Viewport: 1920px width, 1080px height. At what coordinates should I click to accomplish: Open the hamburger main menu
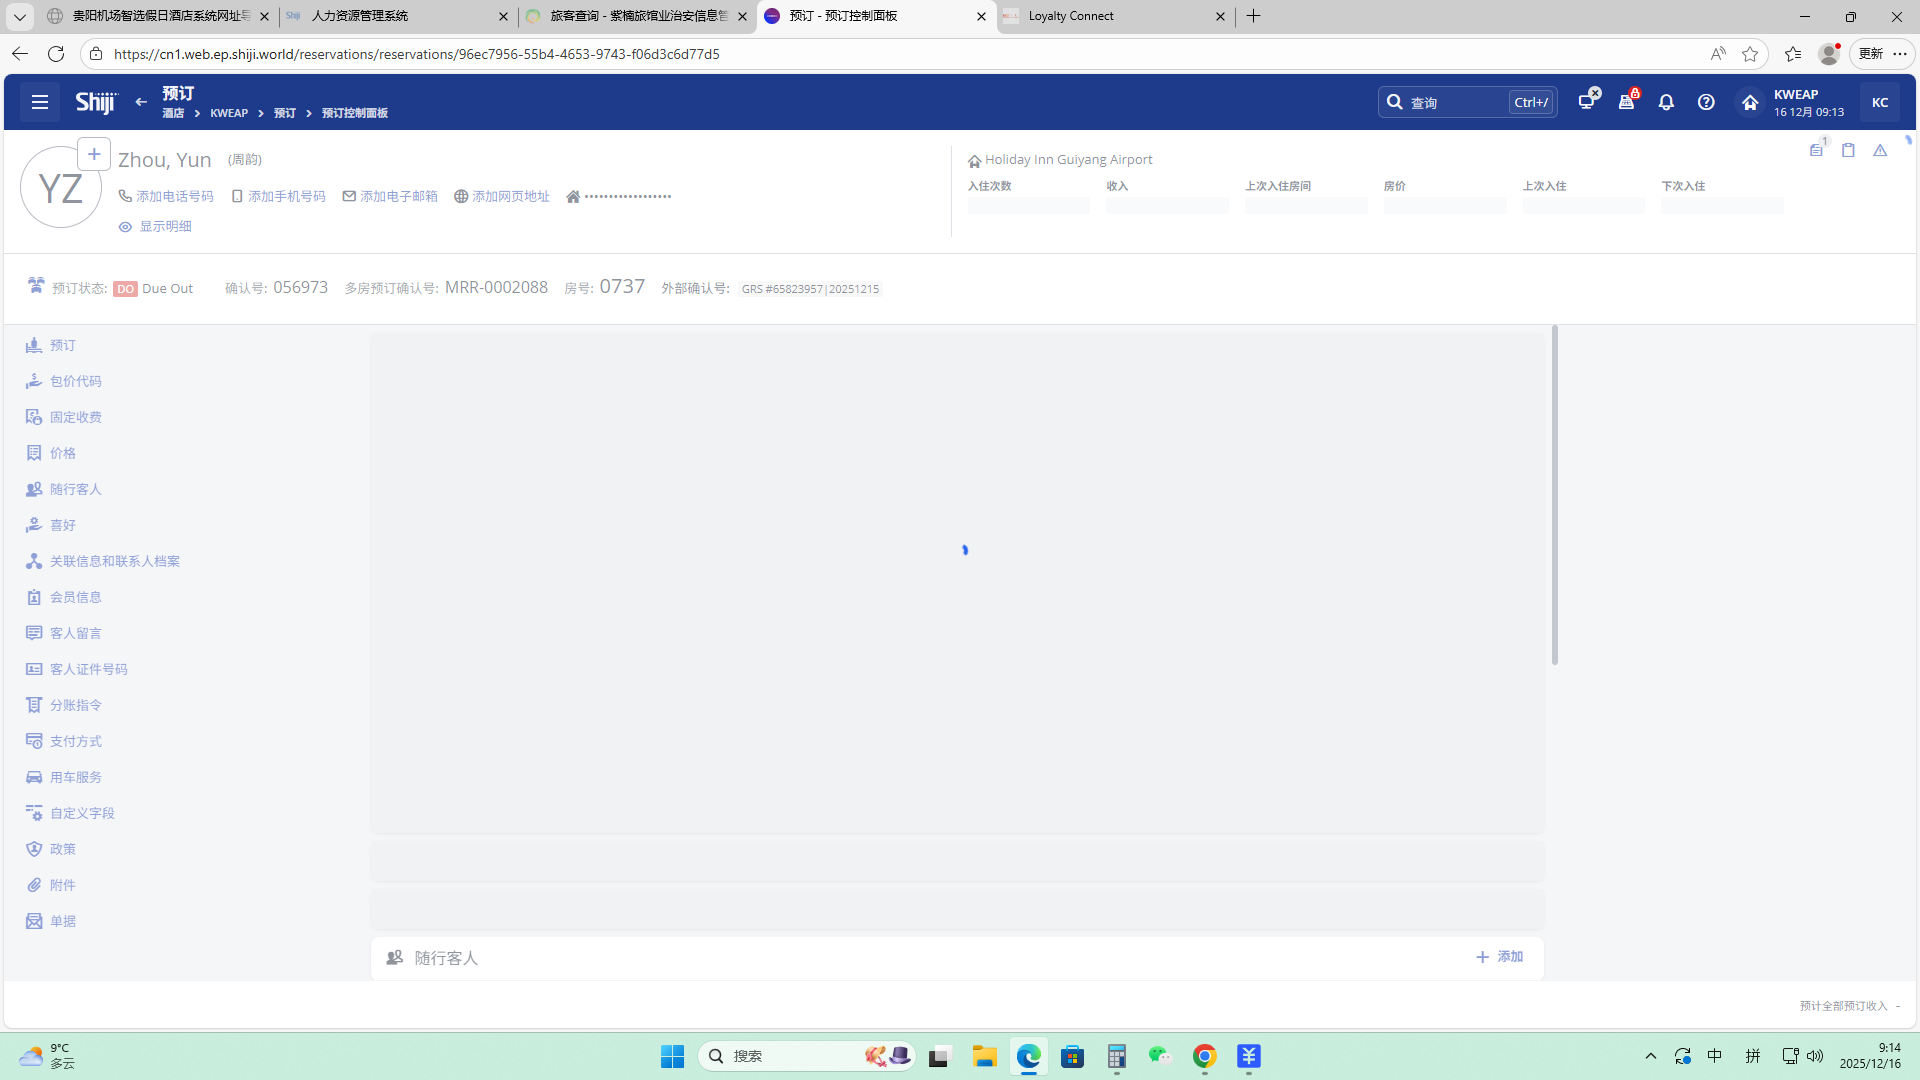(40, 102)
